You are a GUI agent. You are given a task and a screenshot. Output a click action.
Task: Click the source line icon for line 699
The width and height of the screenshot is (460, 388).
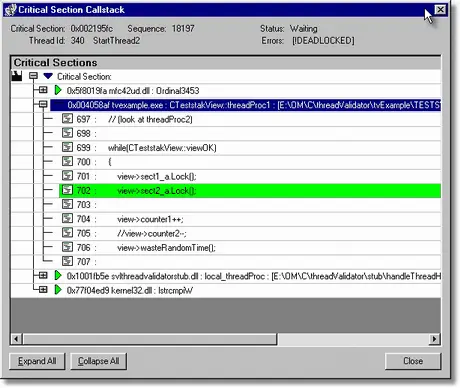coord(67,147)
